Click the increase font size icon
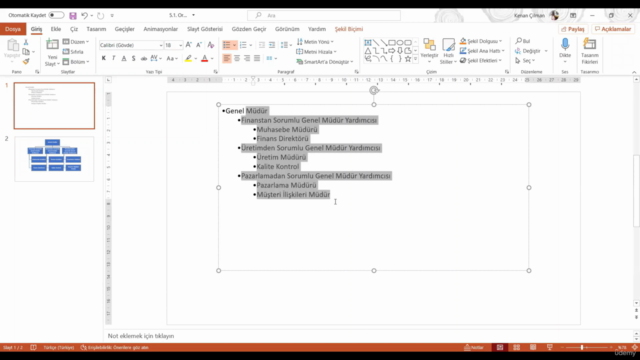 tap(189, 45)
